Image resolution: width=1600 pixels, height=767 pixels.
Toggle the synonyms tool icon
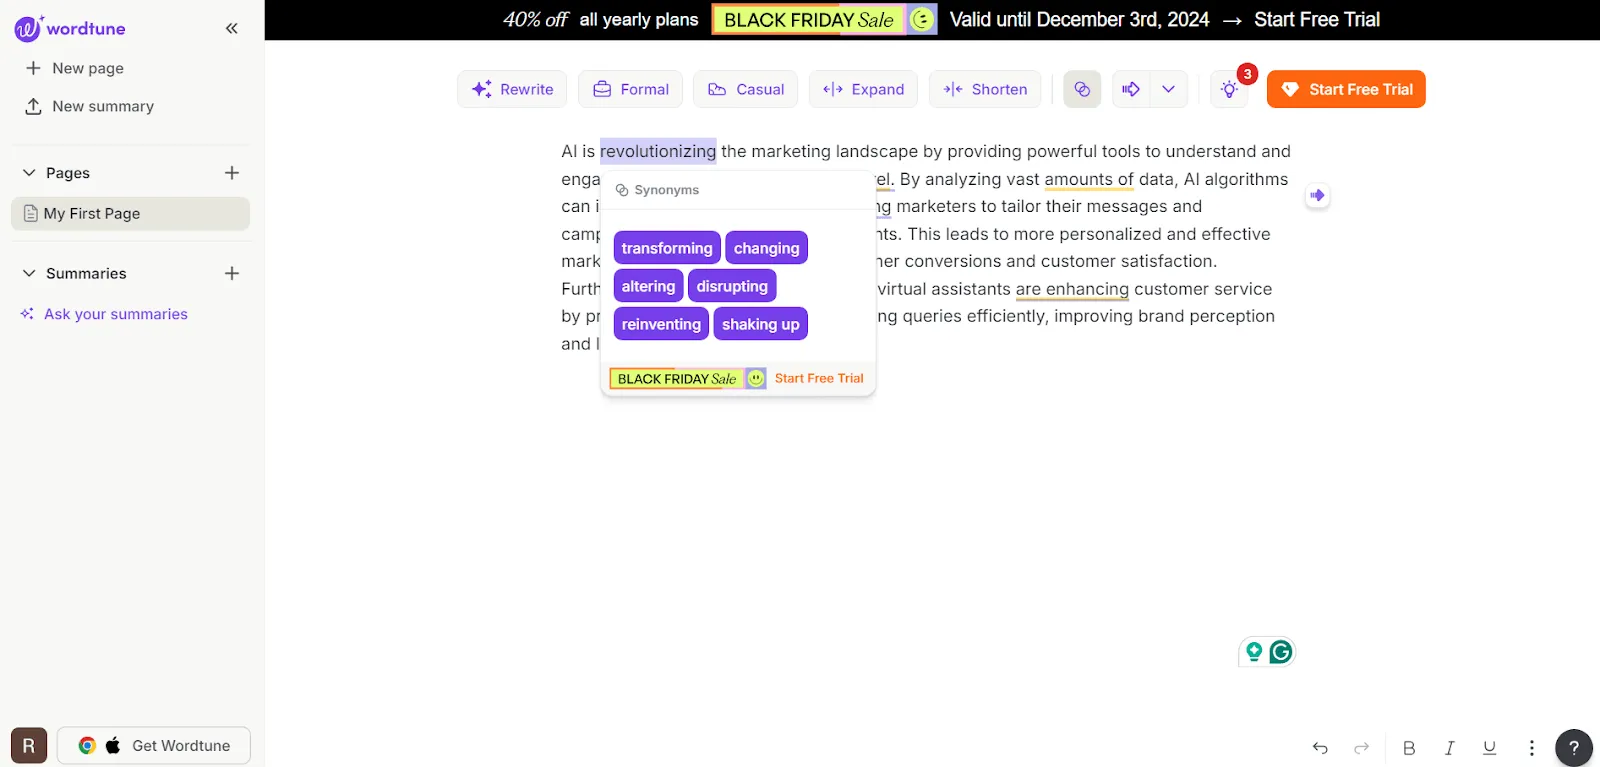point(1082,89)
